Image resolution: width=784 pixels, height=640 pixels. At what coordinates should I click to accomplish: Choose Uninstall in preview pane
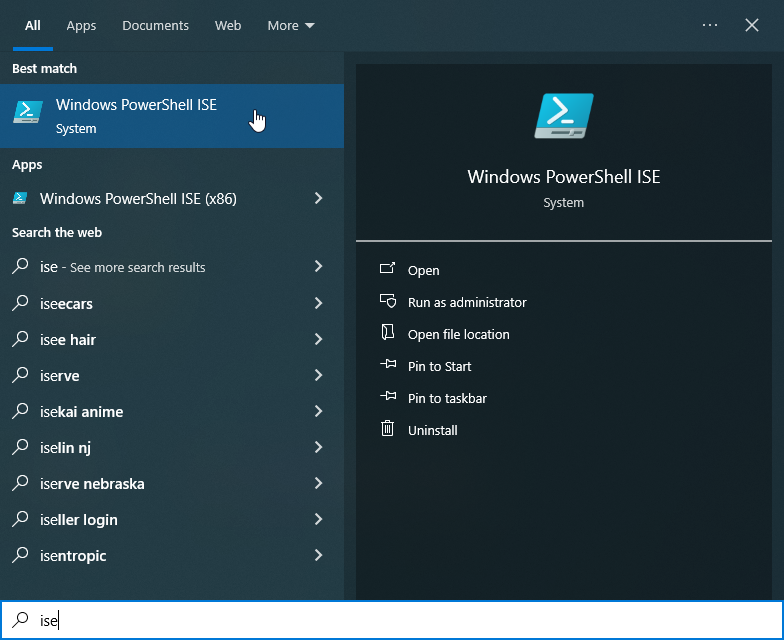point(432,430)
